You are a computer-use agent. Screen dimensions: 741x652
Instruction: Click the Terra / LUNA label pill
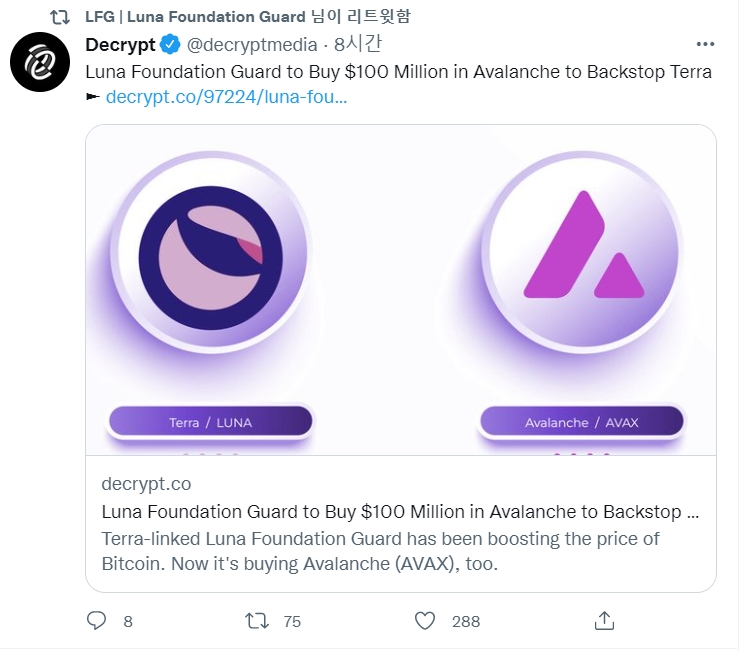tap(210, 422)
